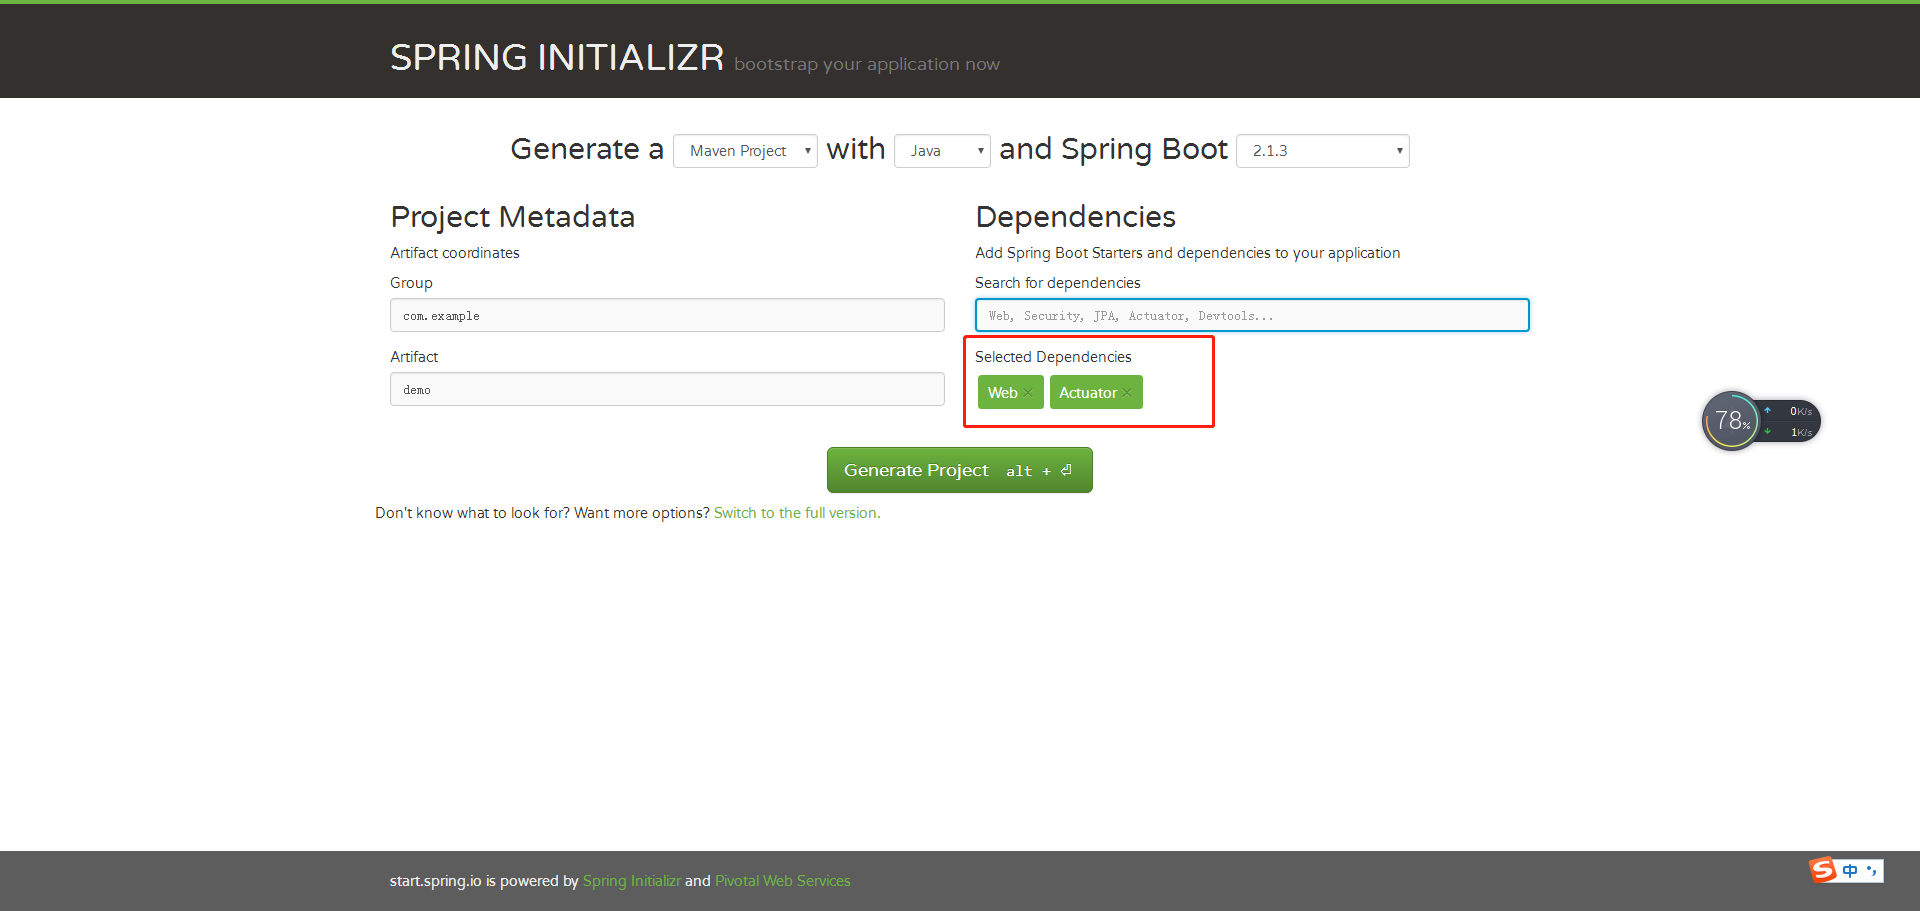Open the Maven Project type dropdown

(x=745, y=151)
